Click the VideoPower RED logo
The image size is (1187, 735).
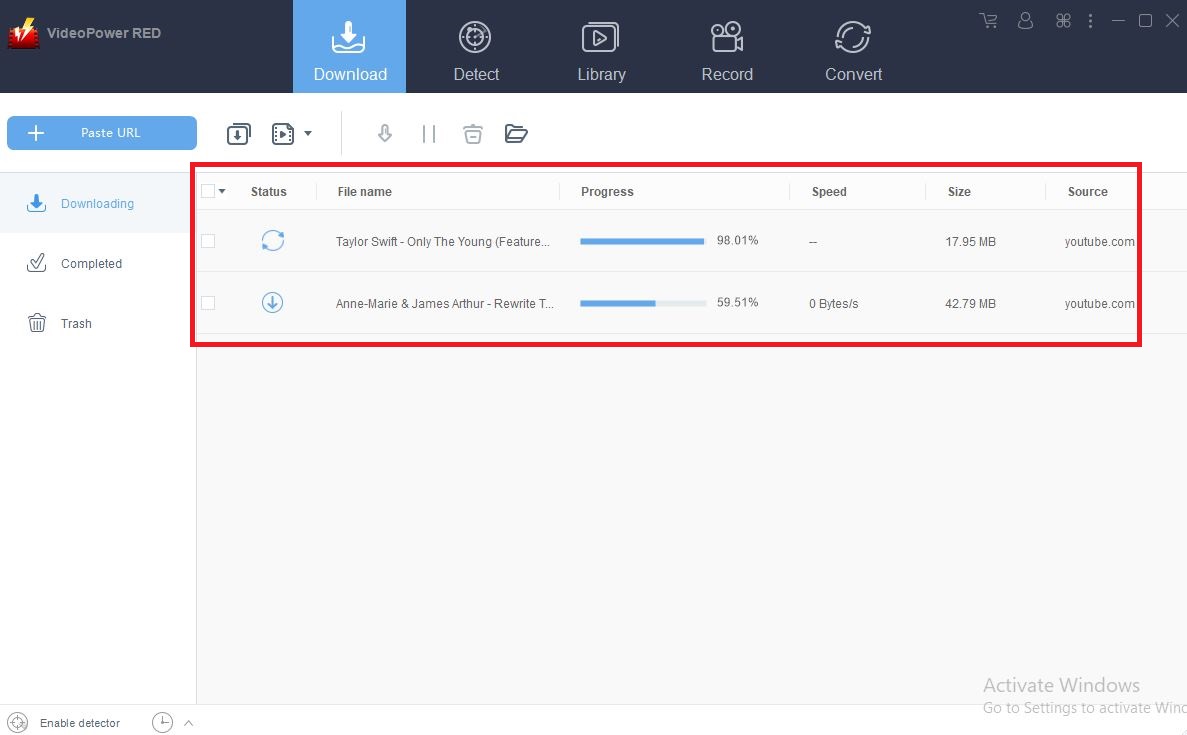coord(23,33)
